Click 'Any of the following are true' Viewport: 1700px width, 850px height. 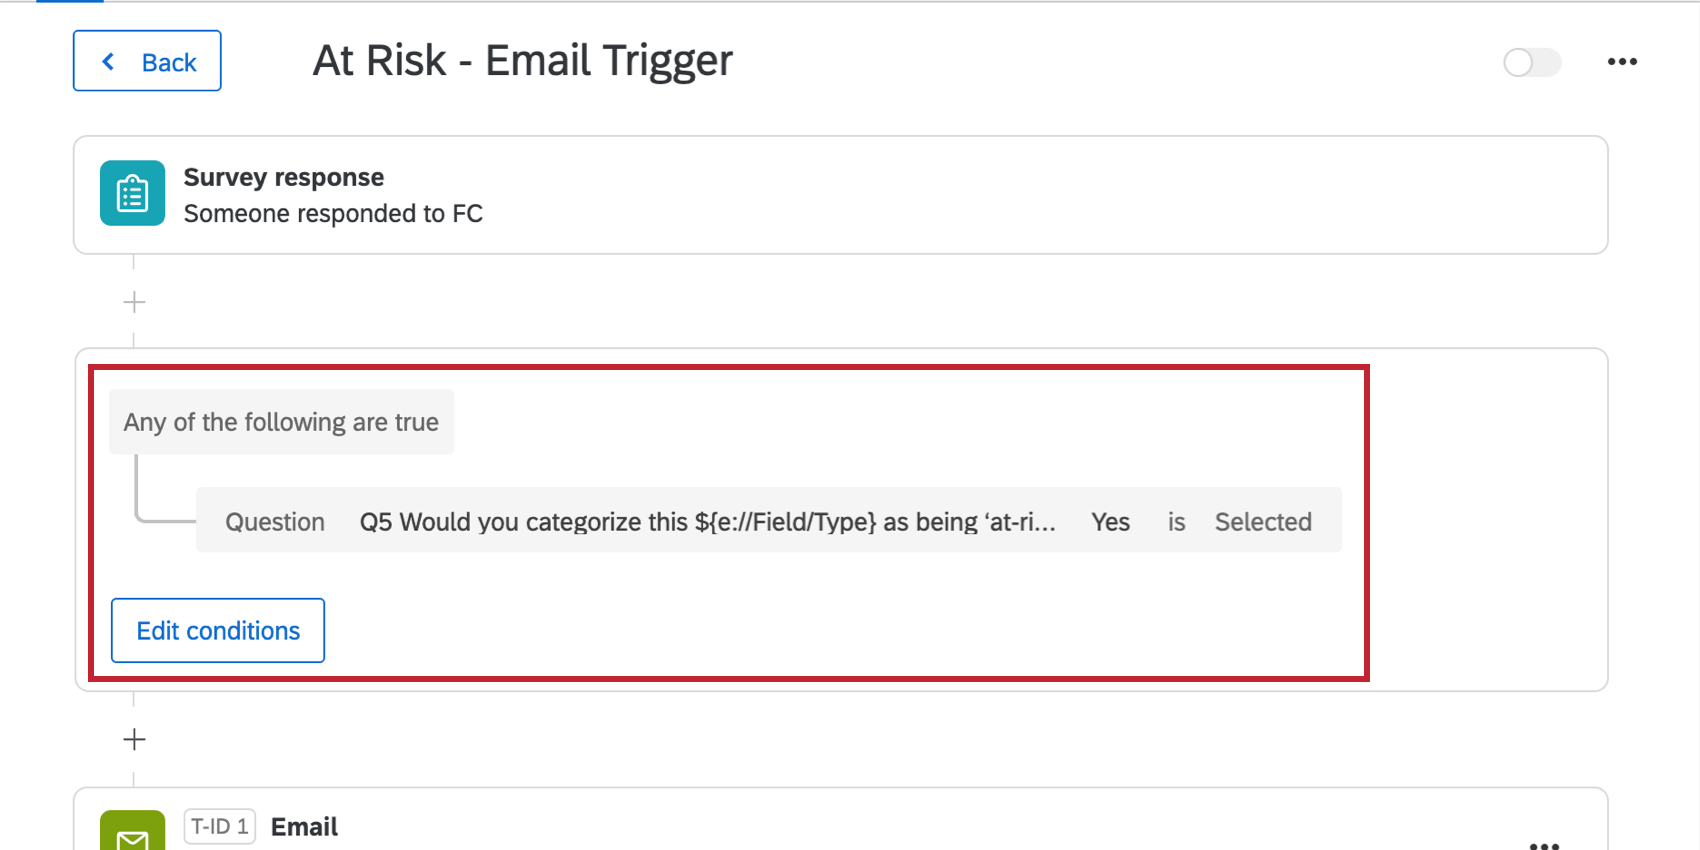(x=281, y=422)
